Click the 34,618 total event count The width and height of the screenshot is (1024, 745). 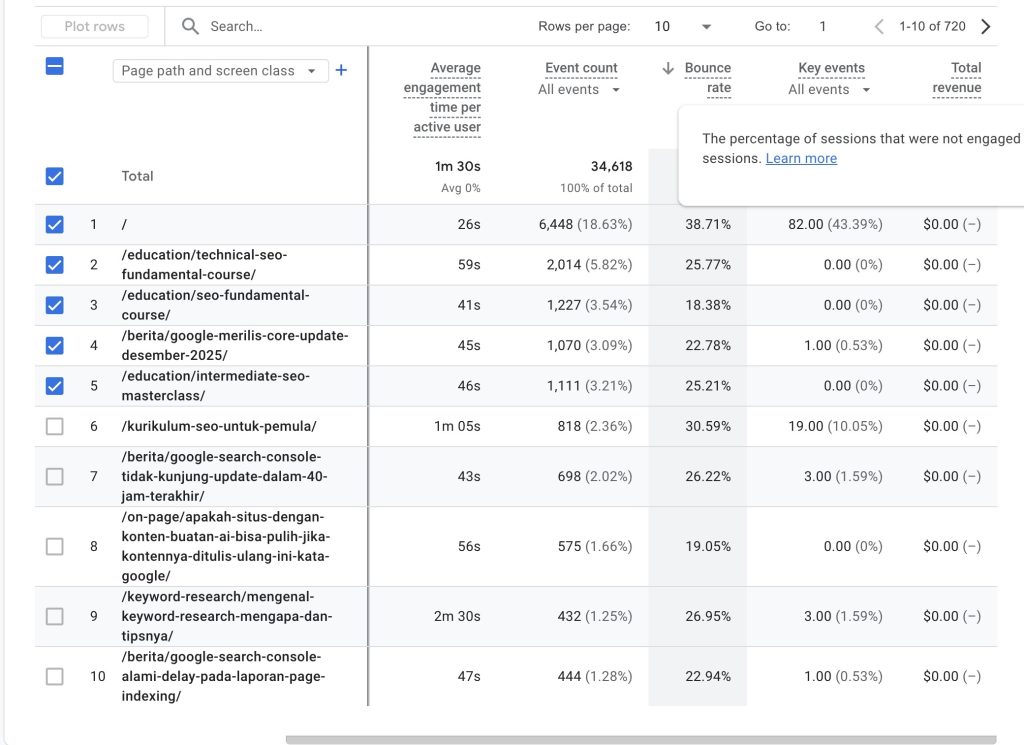coord(611,166)
